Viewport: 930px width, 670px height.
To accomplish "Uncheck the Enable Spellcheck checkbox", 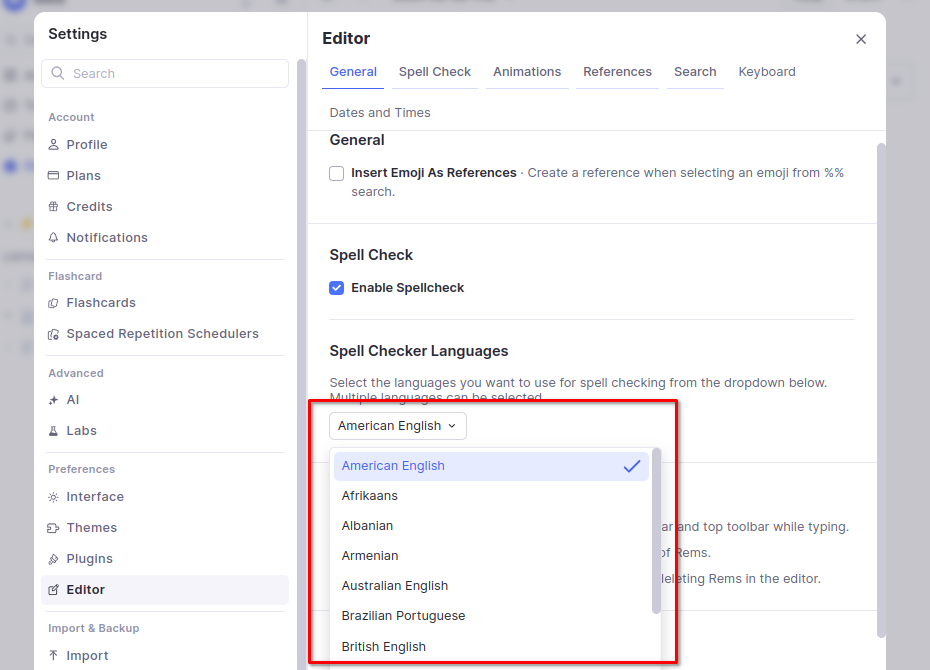I will point(337,288).
